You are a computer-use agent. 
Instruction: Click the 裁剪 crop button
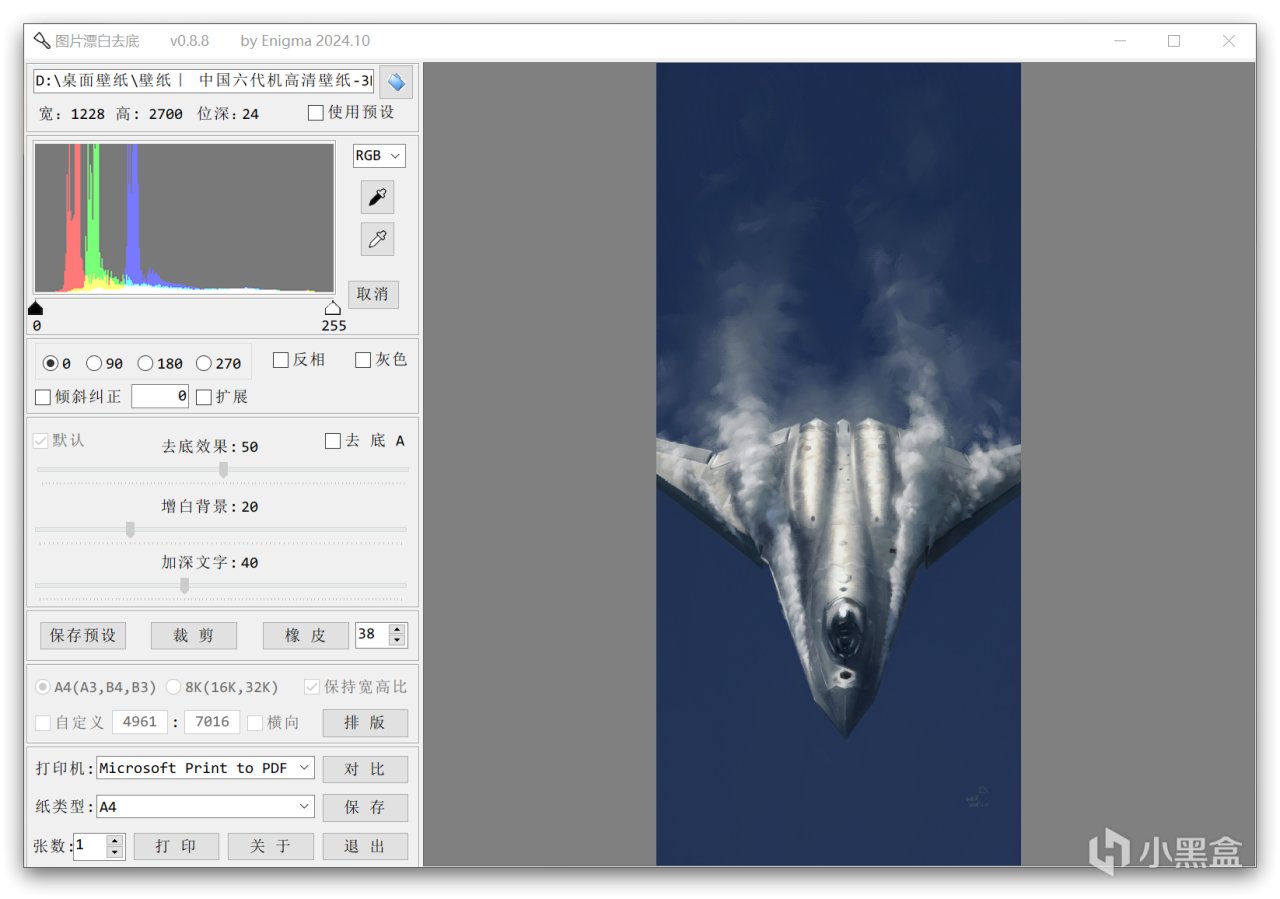coord(194,635)
